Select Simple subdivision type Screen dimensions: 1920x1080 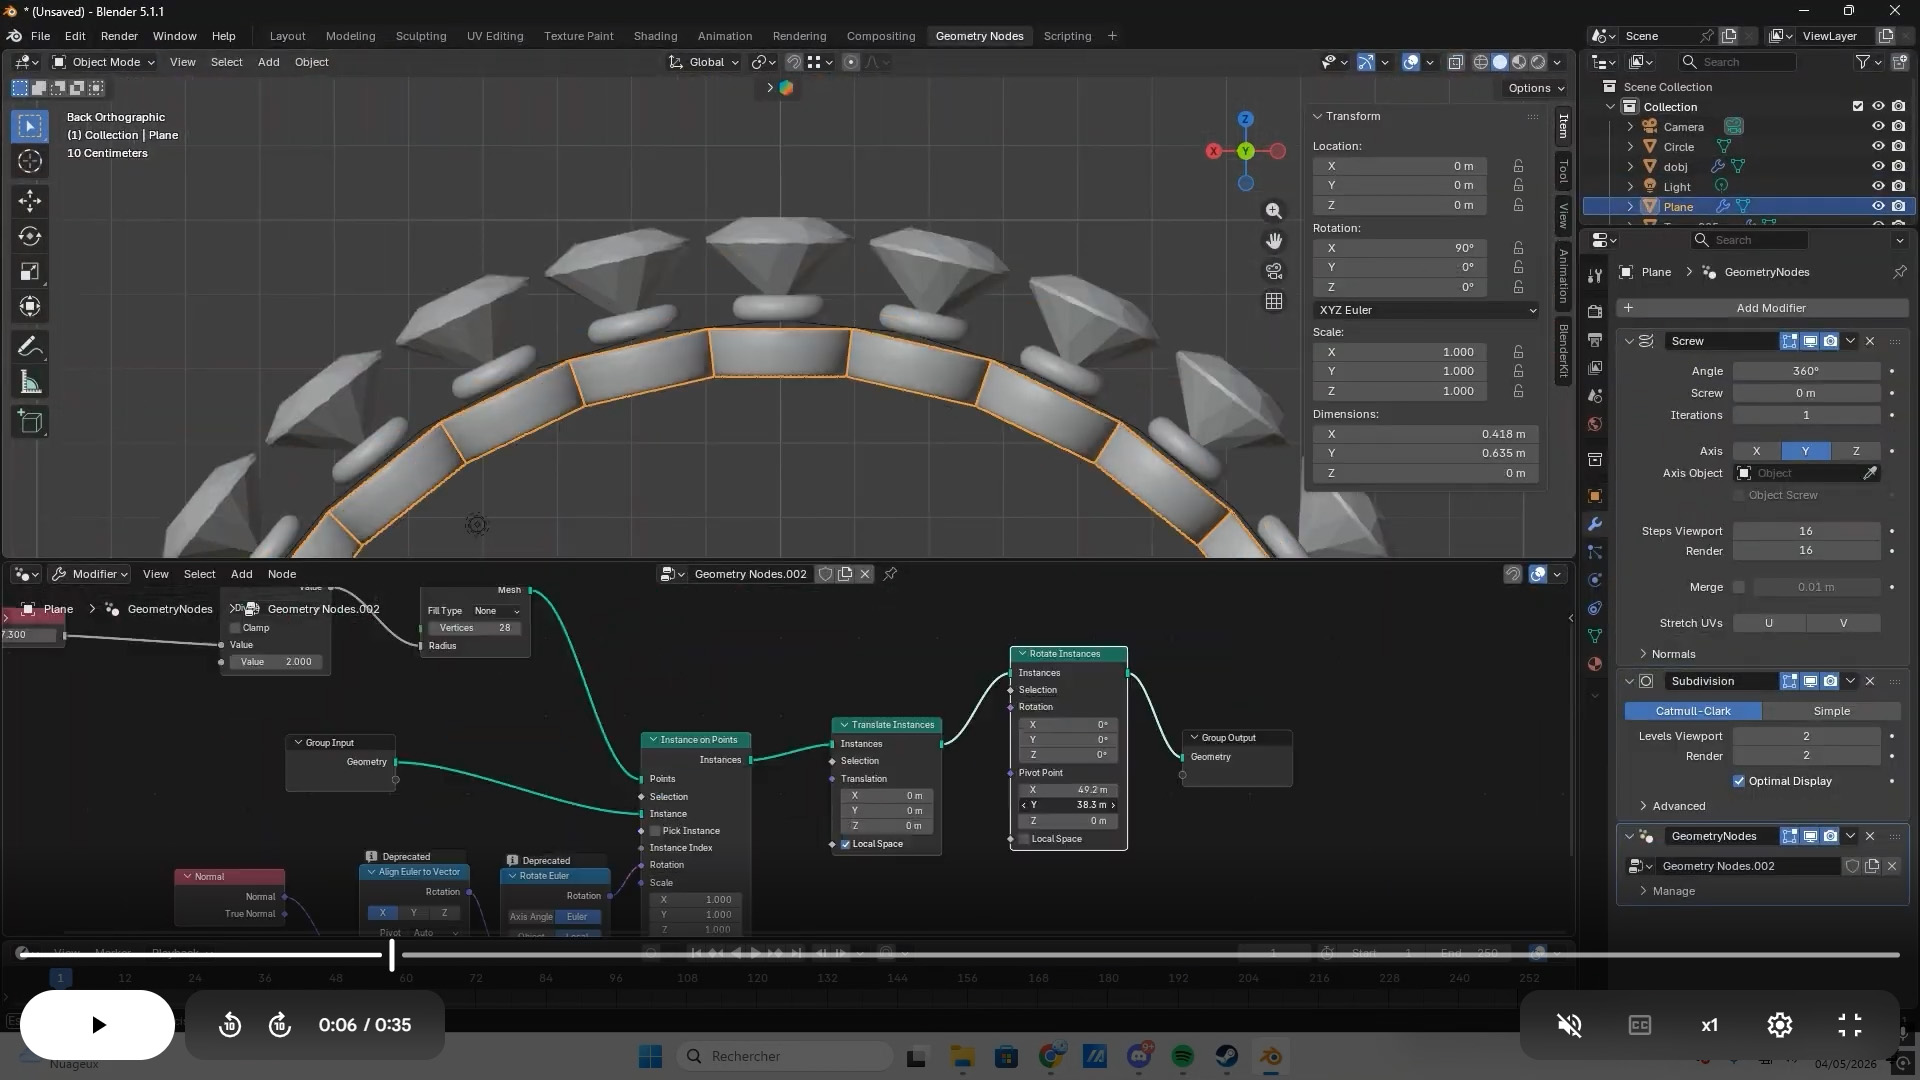pyautogui.click(x=1831, y=711)
